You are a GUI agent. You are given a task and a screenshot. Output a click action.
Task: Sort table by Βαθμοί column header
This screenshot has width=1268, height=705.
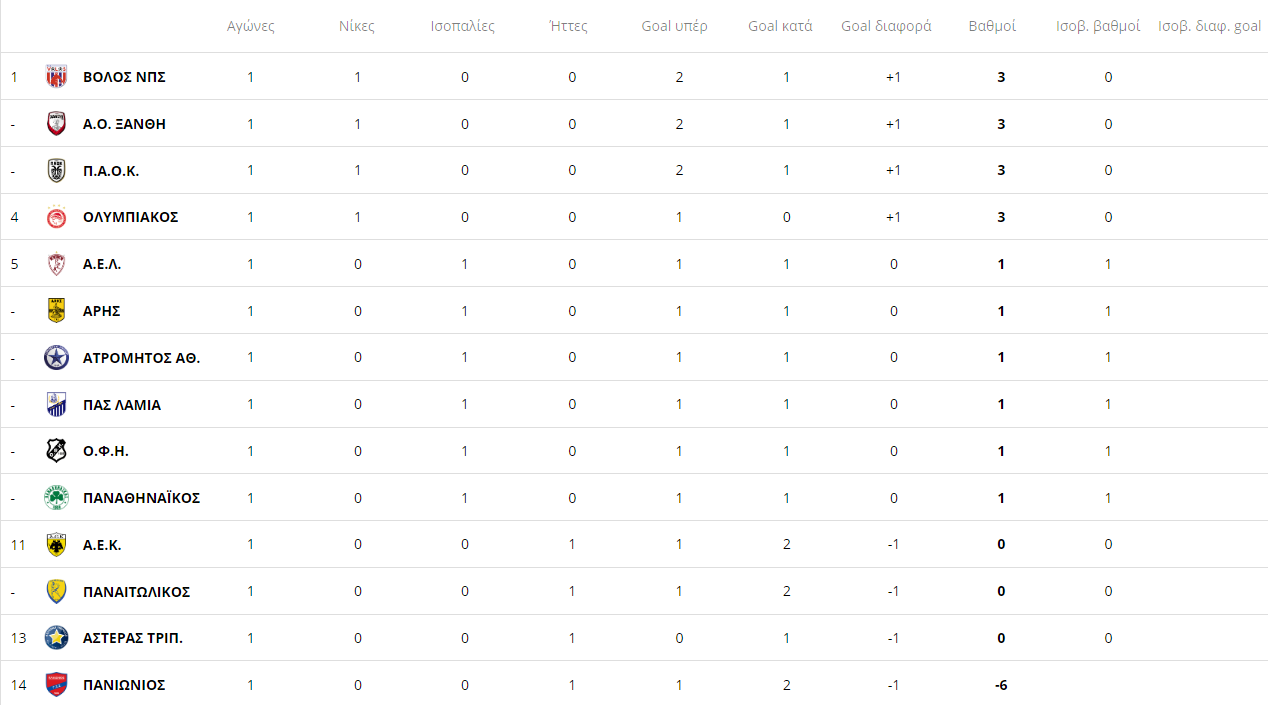pyautogui.click(x=992, y=26)
